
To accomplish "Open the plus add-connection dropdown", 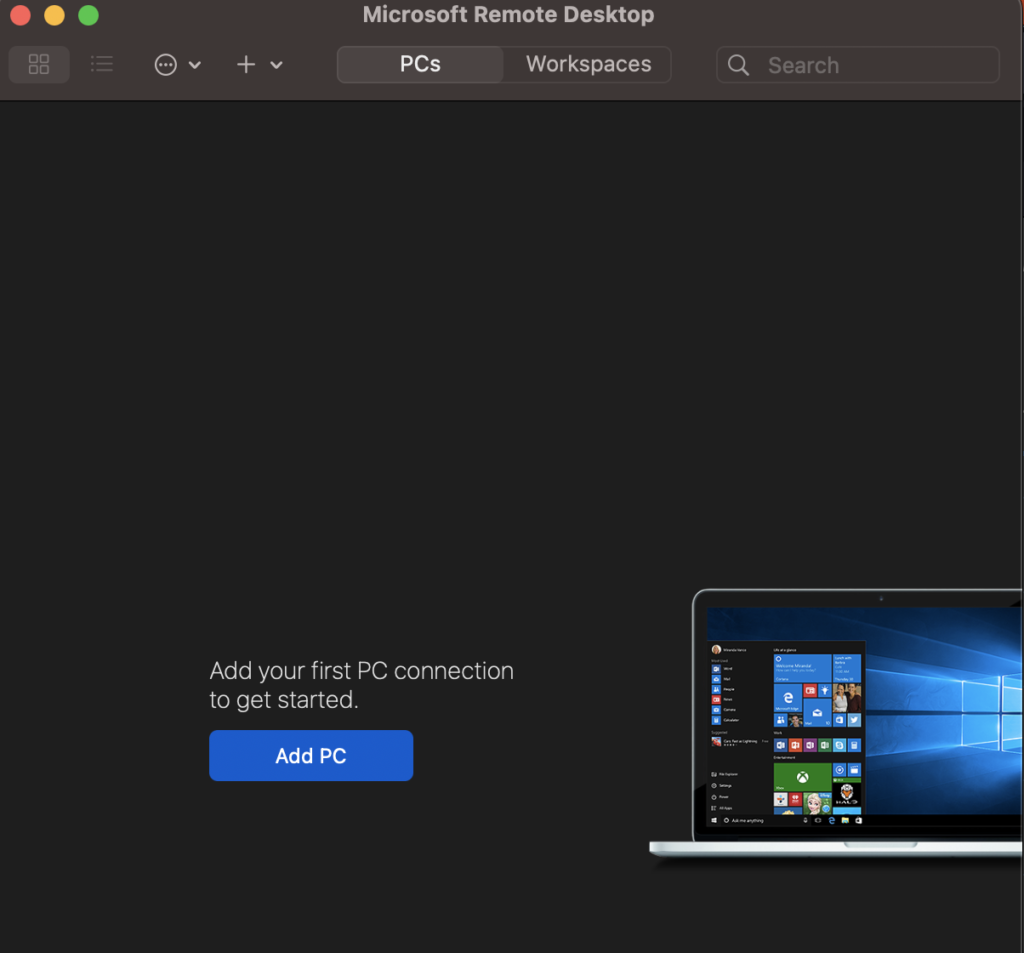I will pos(259,65).
